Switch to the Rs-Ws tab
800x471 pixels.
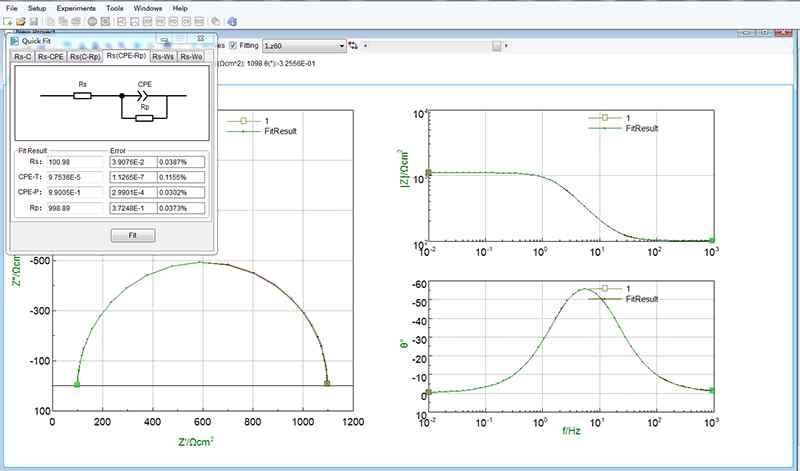pos(163,57)
